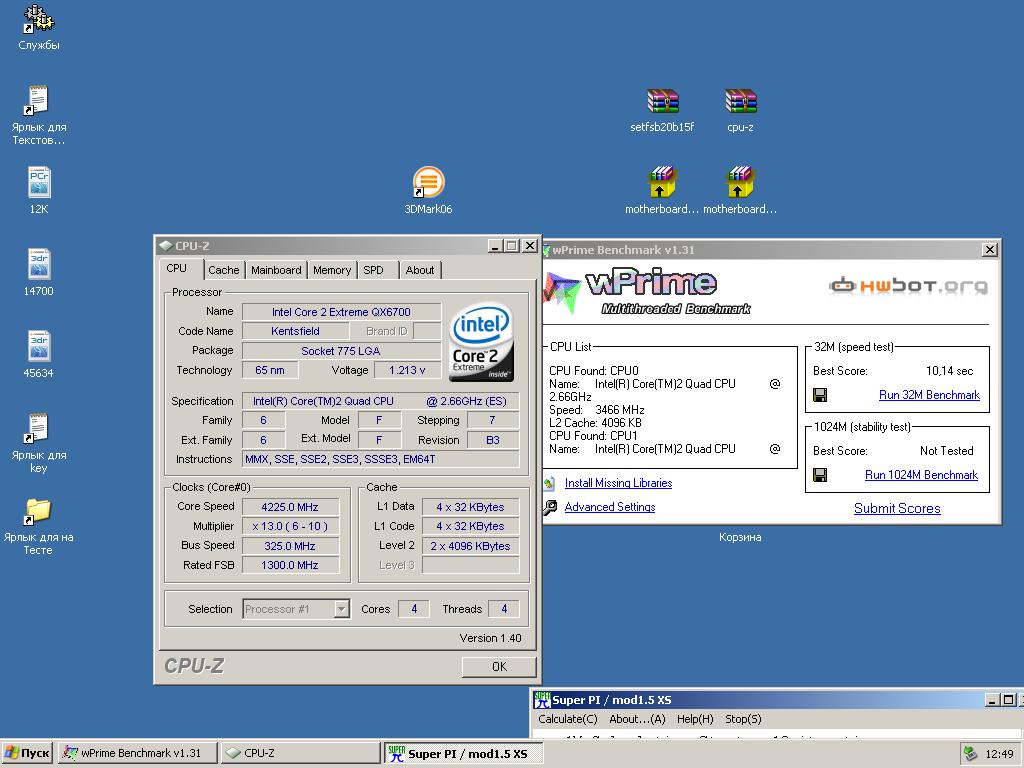
Task: Click the Install Missing Libraries icon
Action: (x=551, y=483)
